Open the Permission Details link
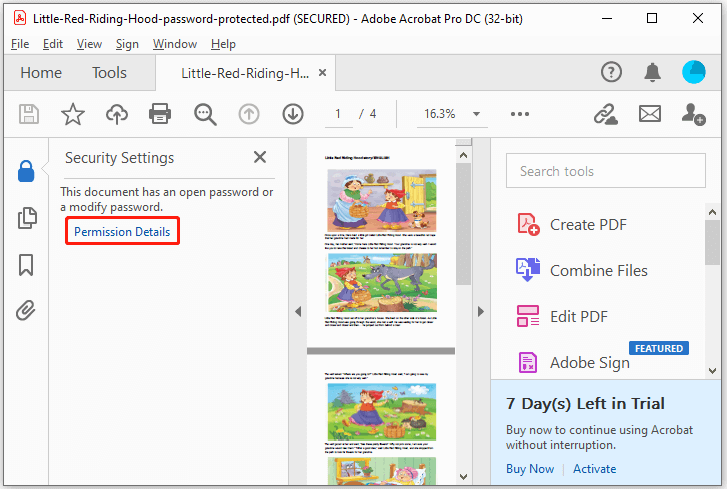This screenshot has height=489, width=727. click(x=122, y=231)
